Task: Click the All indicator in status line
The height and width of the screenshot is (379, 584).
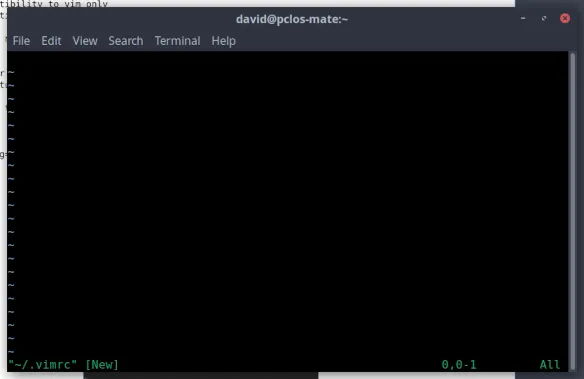Action: (550, 364)
